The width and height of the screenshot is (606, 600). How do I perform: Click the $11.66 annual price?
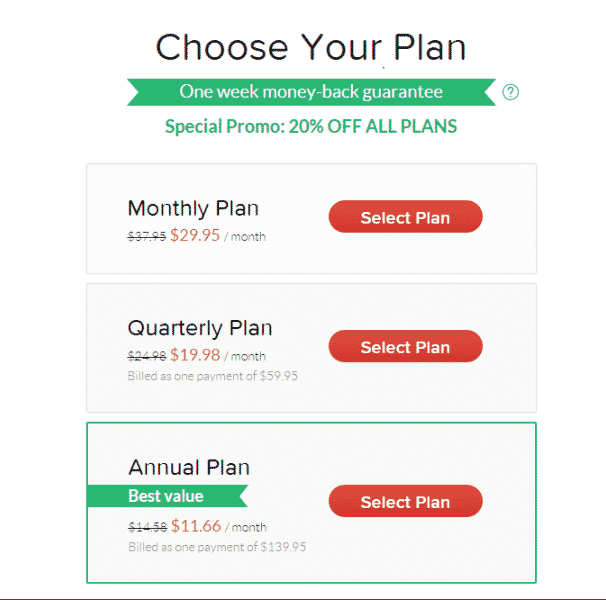pos(195,526)
